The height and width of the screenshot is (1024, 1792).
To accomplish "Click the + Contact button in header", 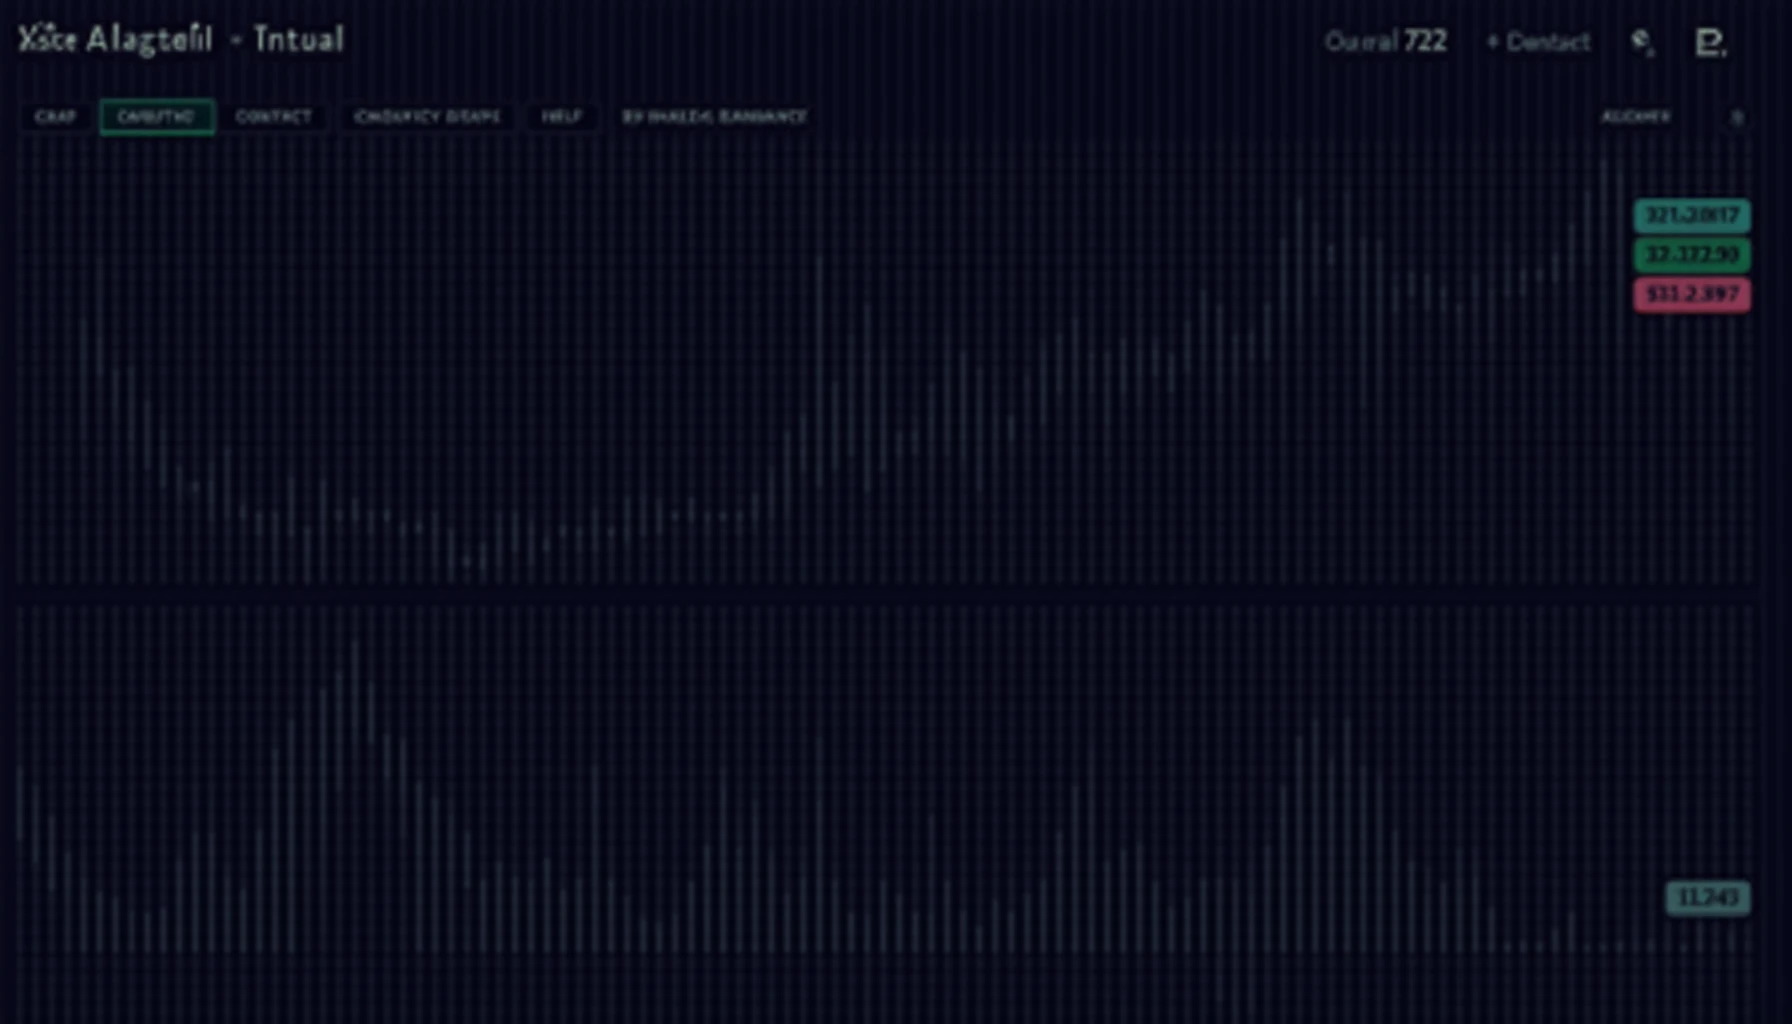I will click(1538, 42).
